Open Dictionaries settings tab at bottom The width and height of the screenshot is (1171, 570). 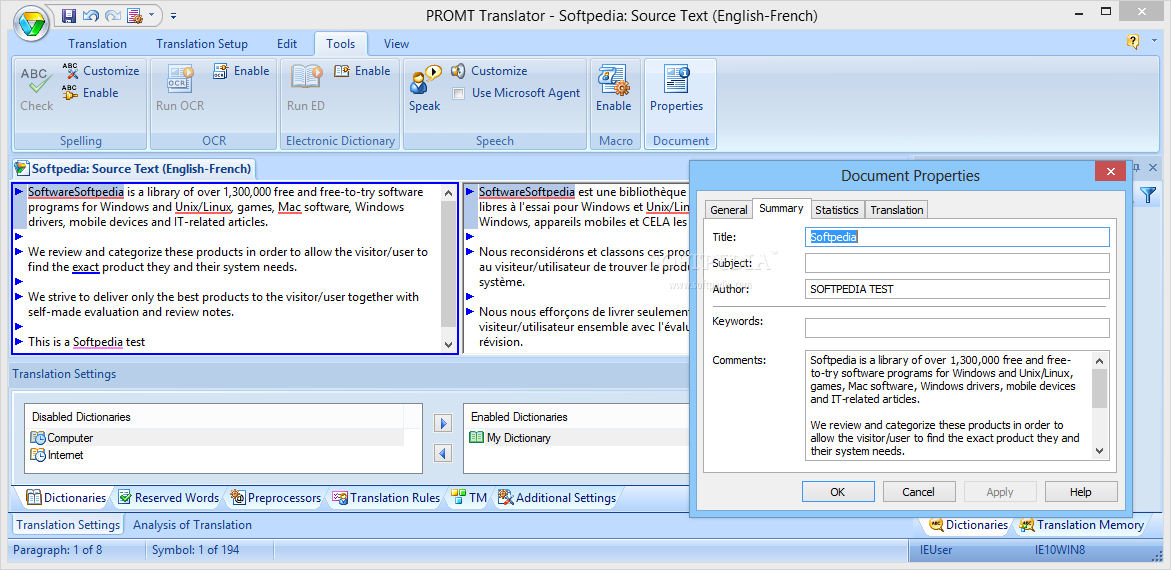click(x=66, y=498)
